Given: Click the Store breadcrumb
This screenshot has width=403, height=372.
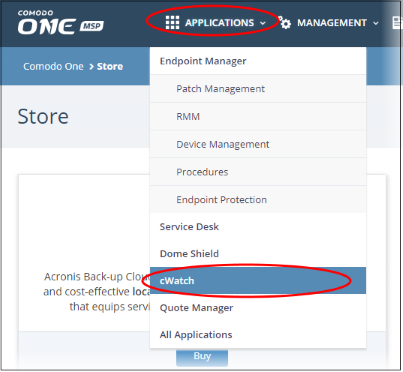Looking at the screenshot, I should tap(110, 66).
